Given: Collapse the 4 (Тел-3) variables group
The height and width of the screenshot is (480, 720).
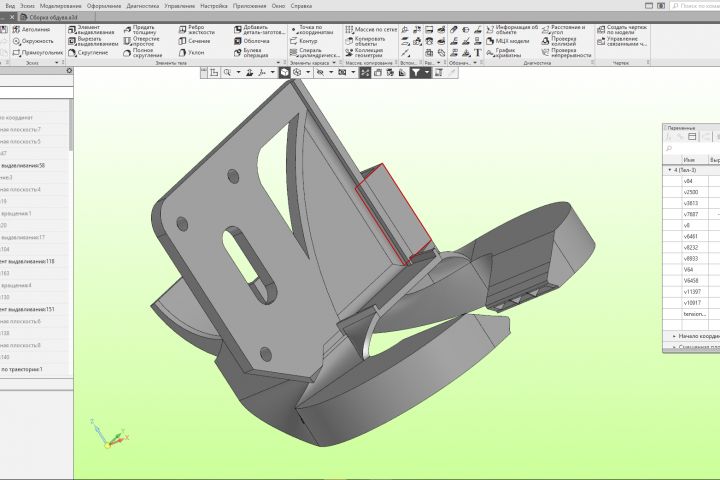Looking at the screenshot, I should coord(669,170).
